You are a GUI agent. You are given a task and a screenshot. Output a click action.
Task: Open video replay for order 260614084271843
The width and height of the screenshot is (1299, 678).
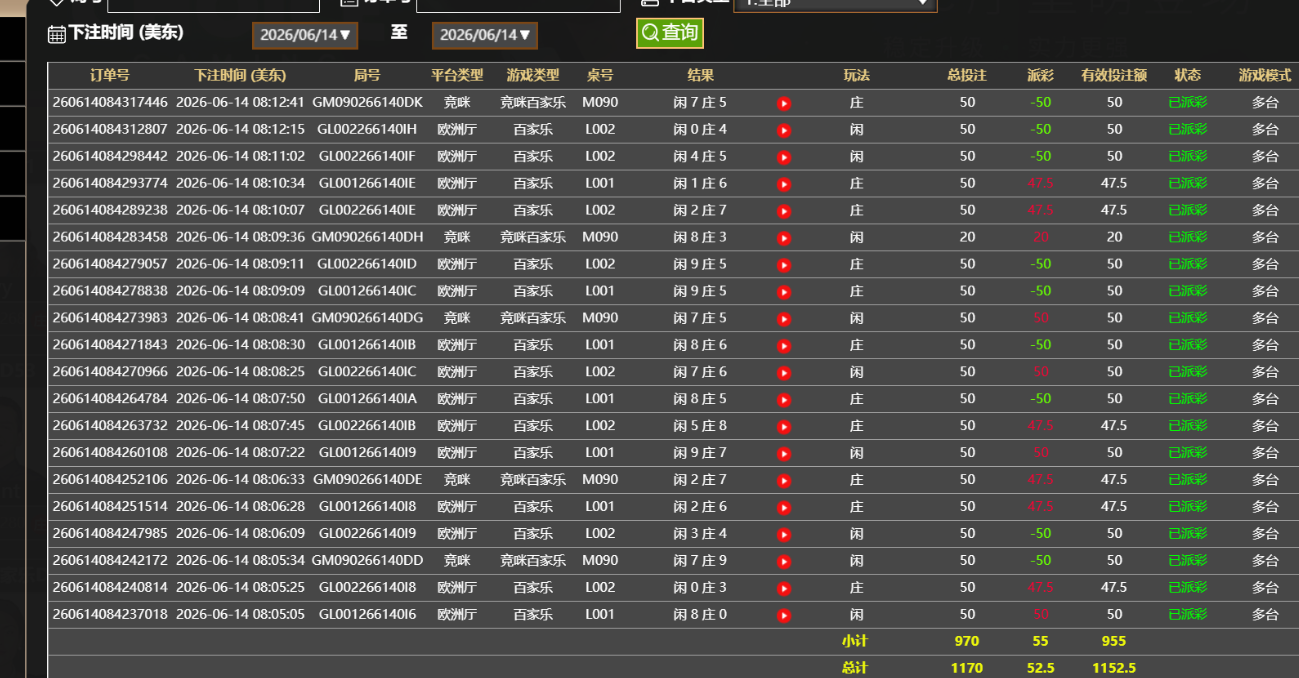[784, 345]
